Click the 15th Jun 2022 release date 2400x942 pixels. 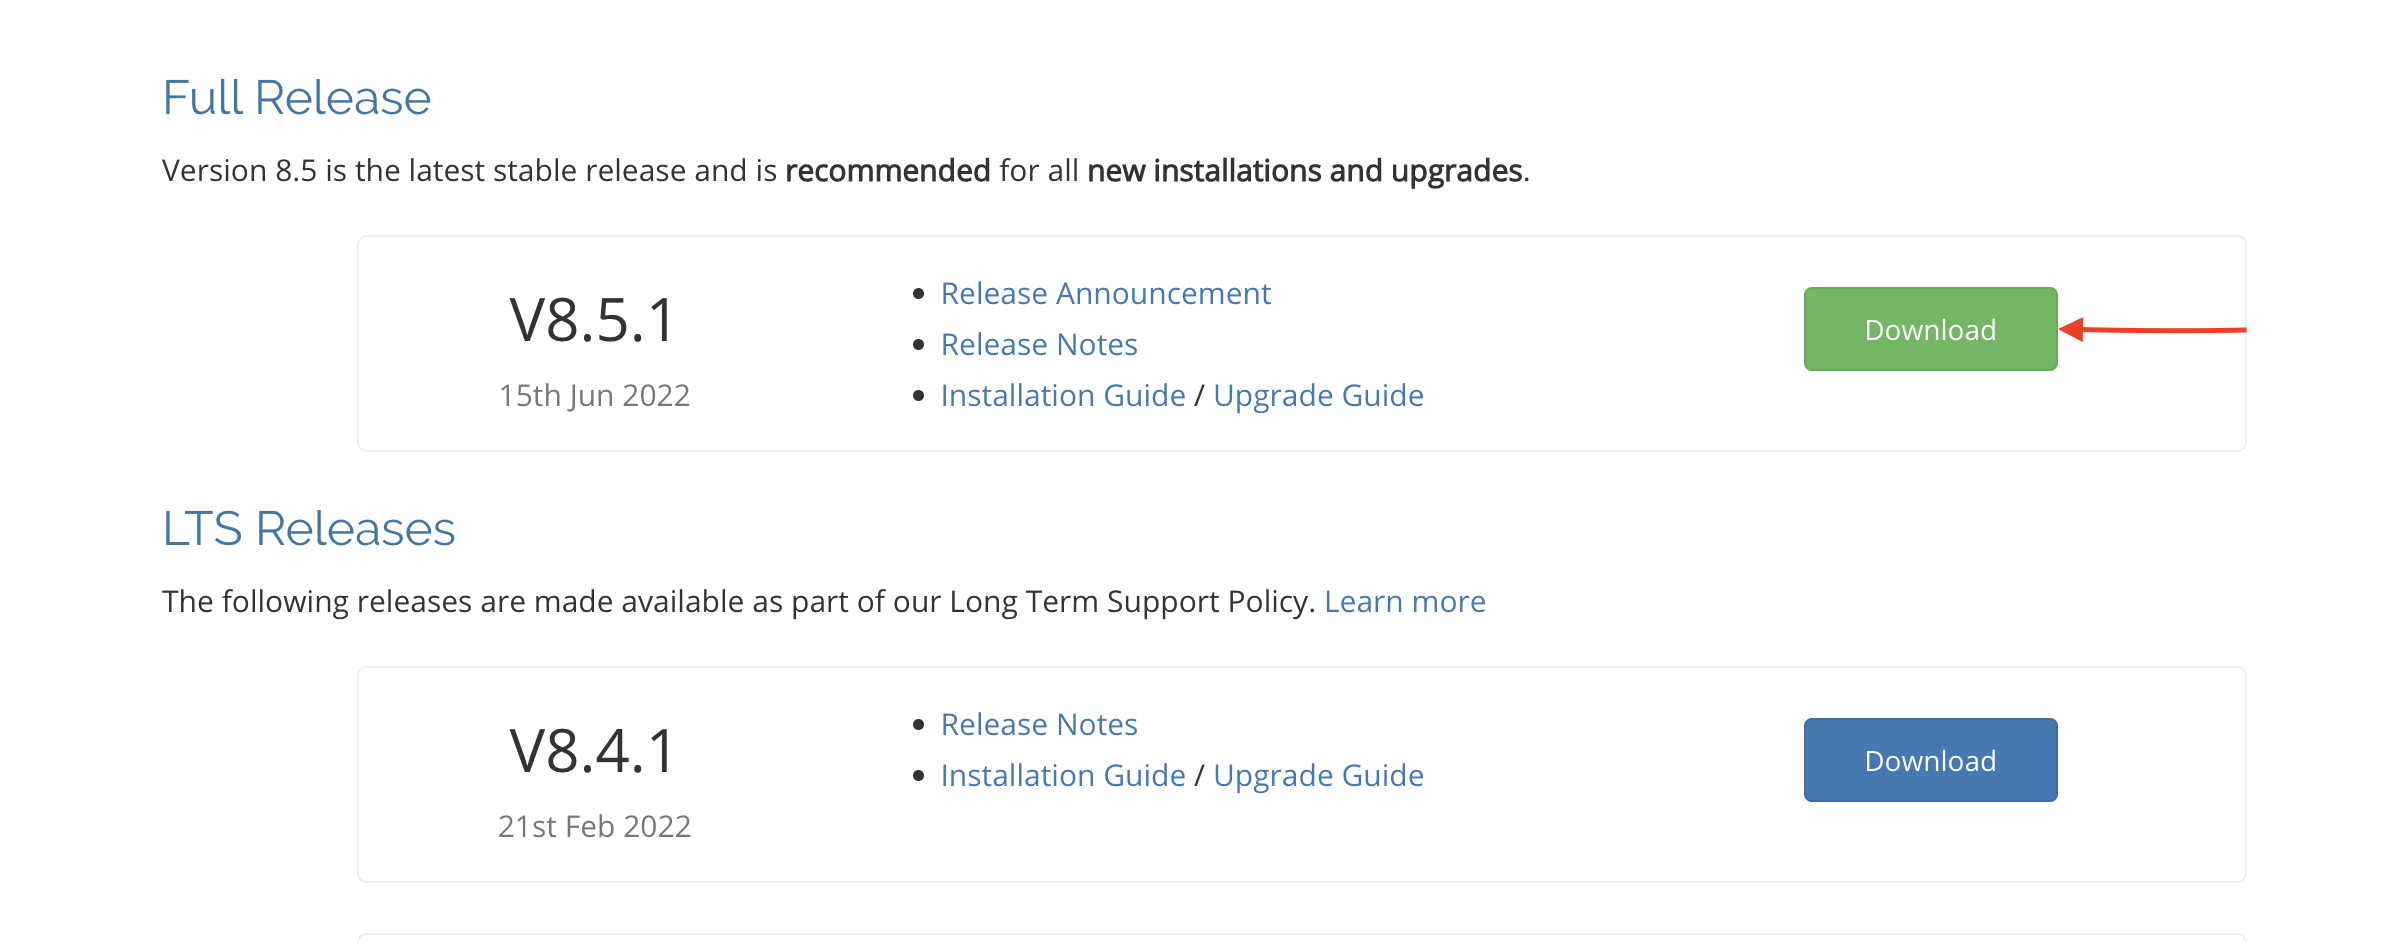click(594, 396)
